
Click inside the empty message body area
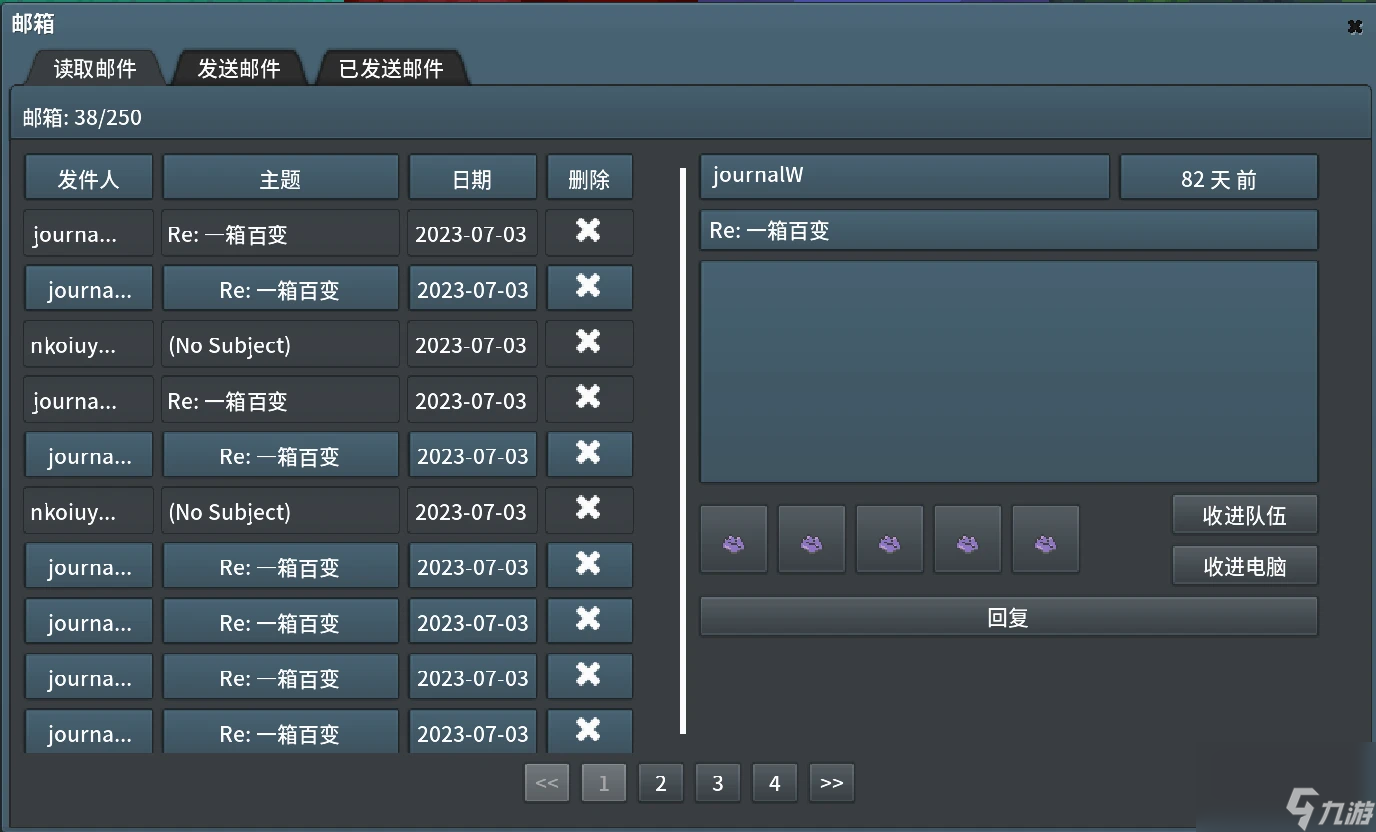coord(1009,372)
